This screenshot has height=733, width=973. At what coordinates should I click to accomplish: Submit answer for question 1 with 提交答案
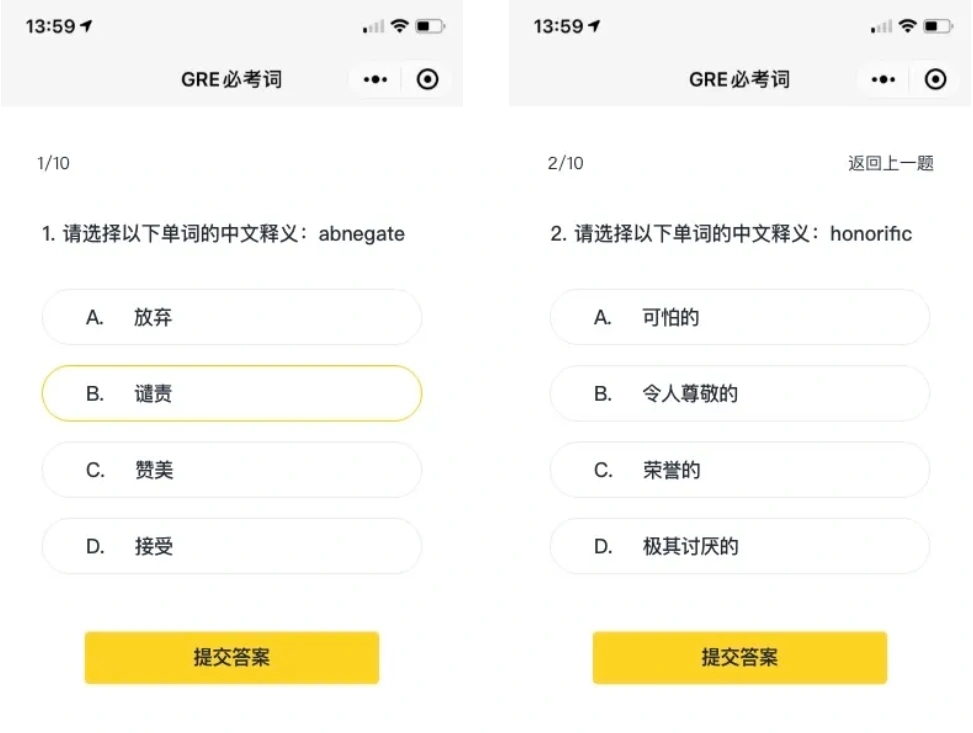232,657
